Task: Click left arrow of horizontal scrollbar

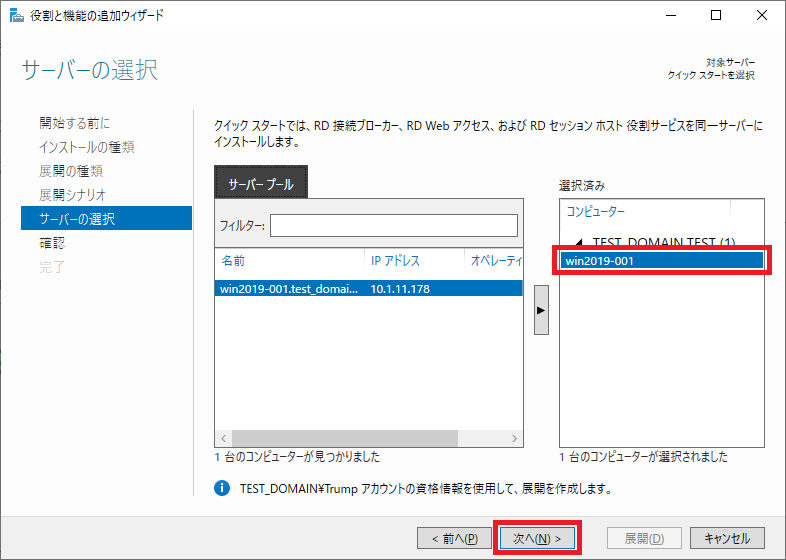Action: pos(224,438)
